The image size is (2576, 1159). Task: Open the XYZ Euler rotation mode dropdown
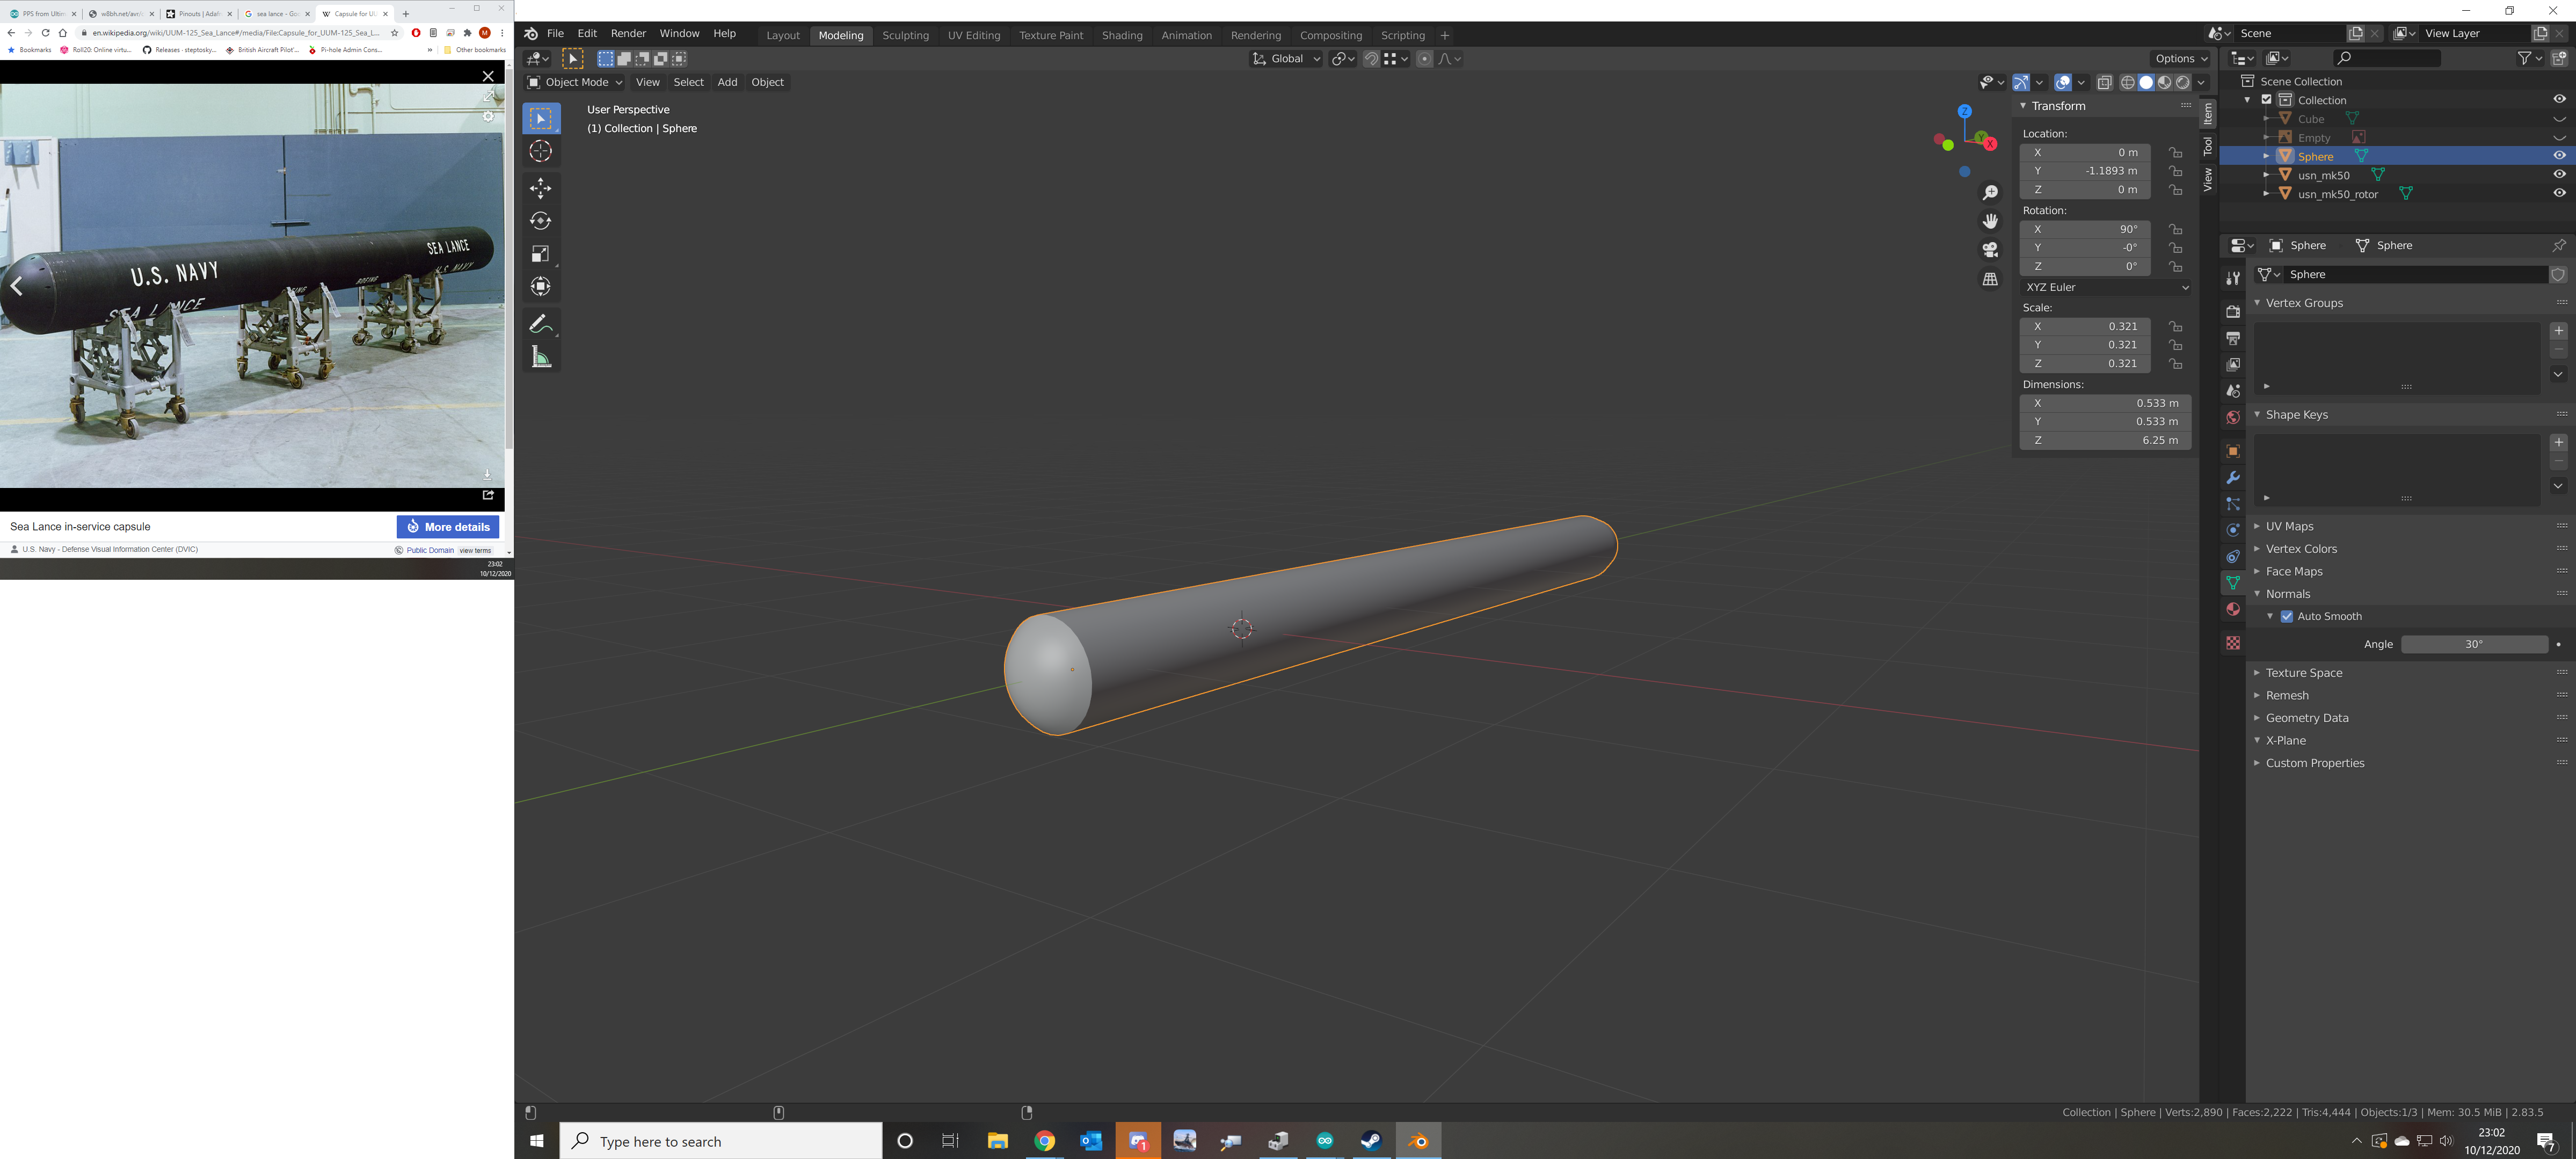pyautogui.click(x=2106, y=287)
